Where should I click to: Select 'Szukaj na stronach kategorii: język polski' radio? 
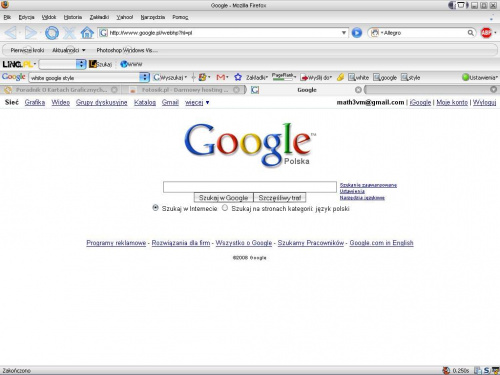(x=225, y=208)
